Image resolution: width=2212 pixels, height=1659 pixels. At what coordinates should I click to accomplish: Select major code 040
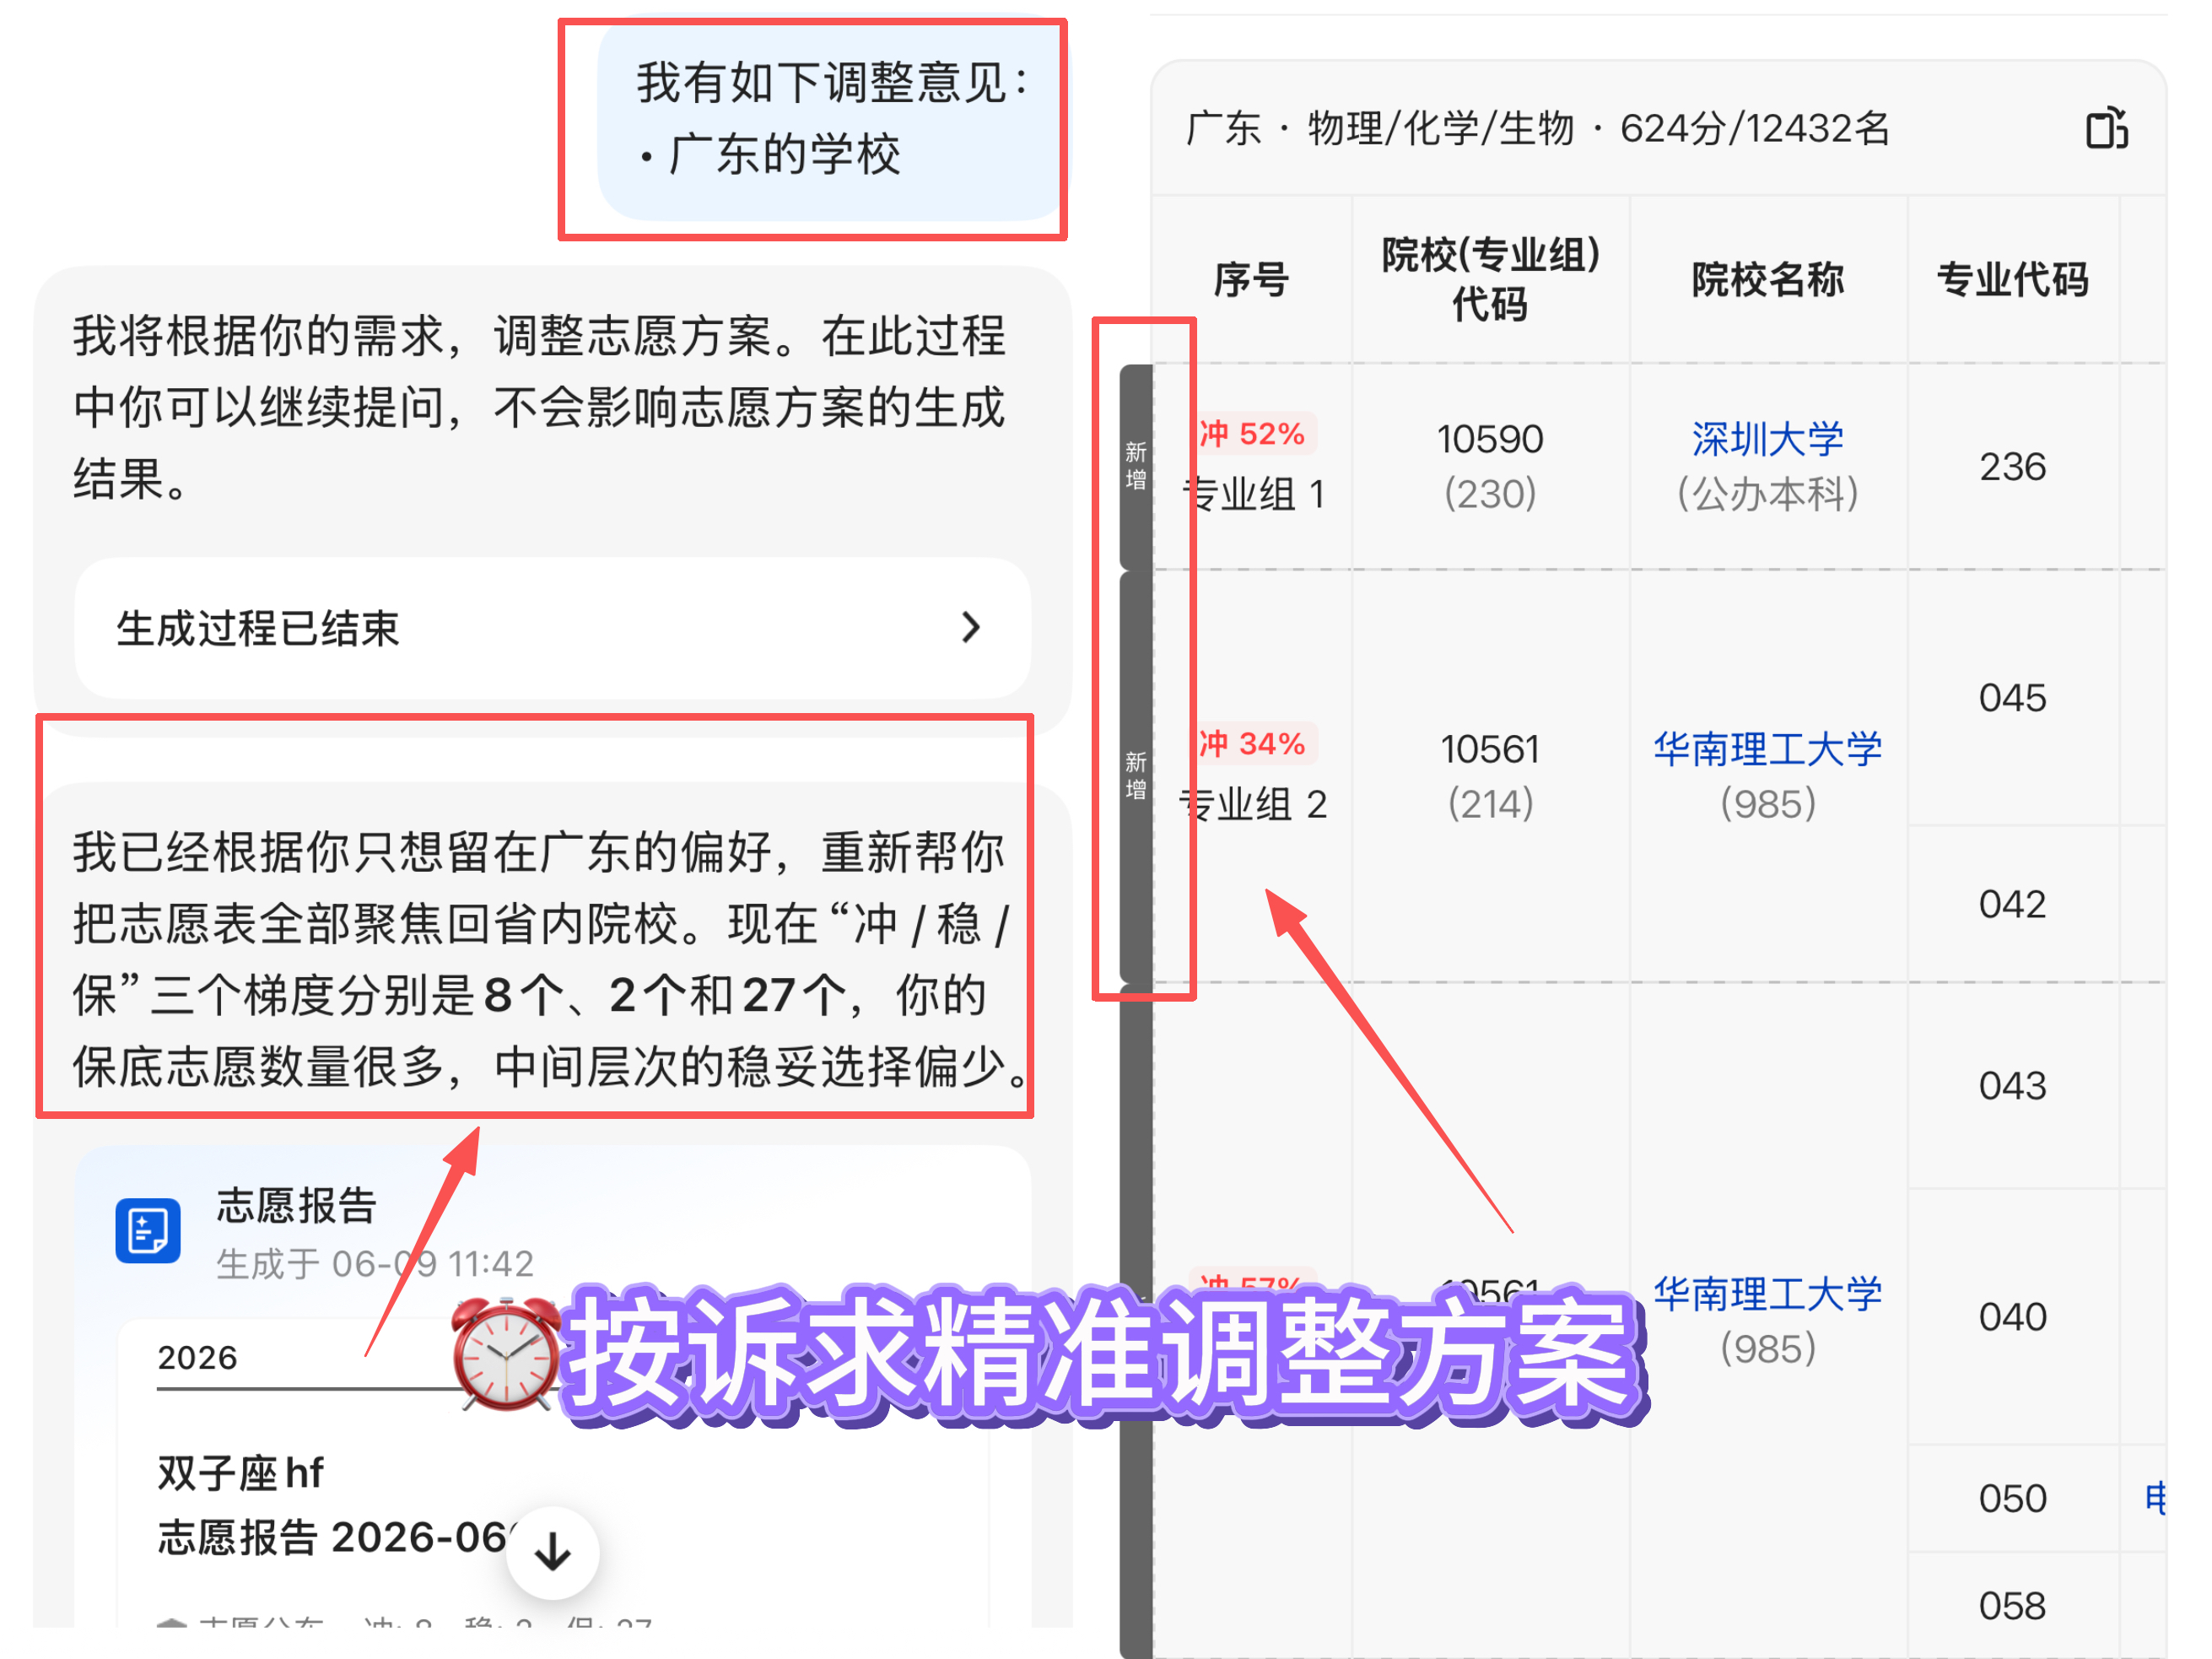click(x=2012, y=1317)
